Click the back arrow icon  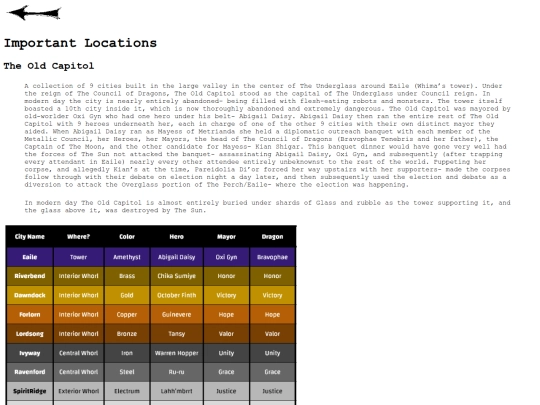34,13
